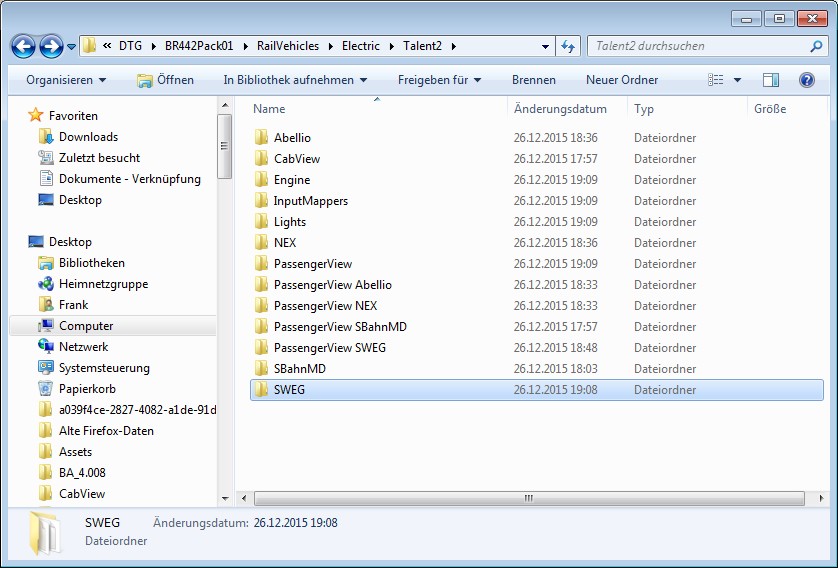Open Favoriten in the navigation pane

coord(73,116)
